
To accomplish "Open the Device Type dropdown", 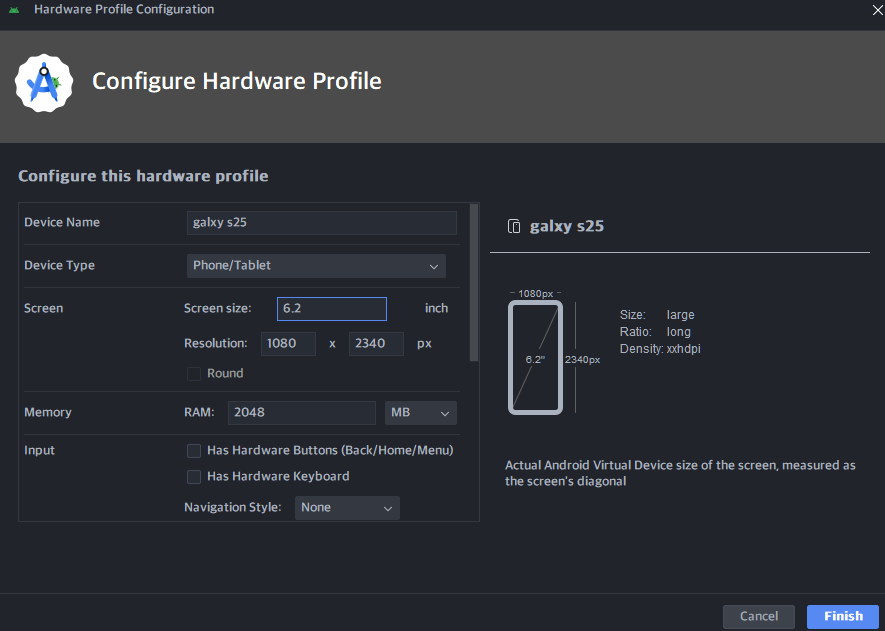I will [x=316, y=266].
